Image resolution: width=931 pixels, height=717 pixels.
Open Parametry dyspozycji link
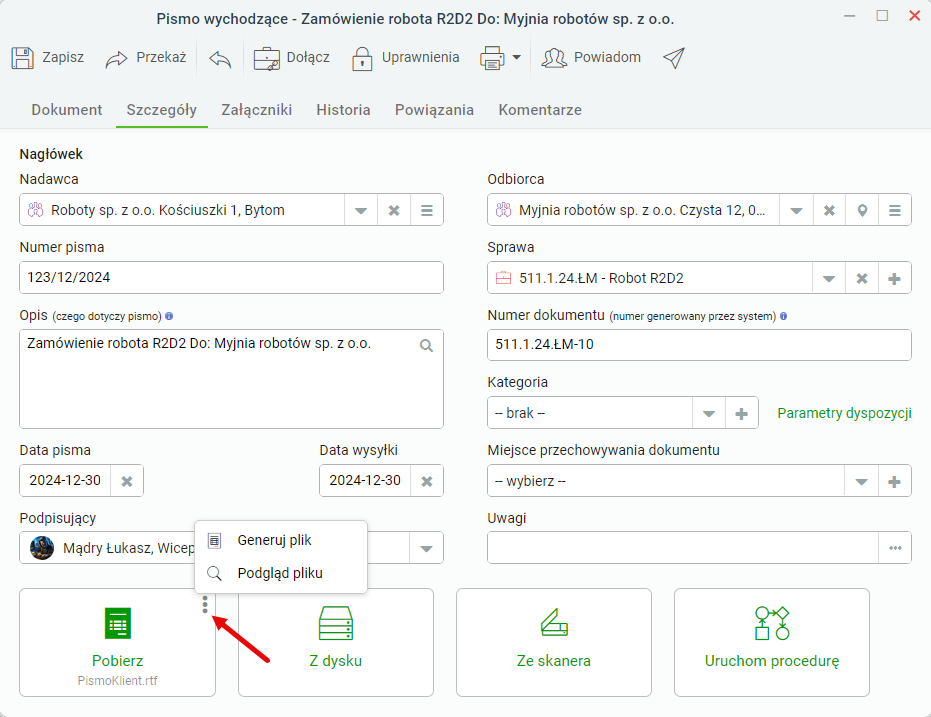point(844,413)
